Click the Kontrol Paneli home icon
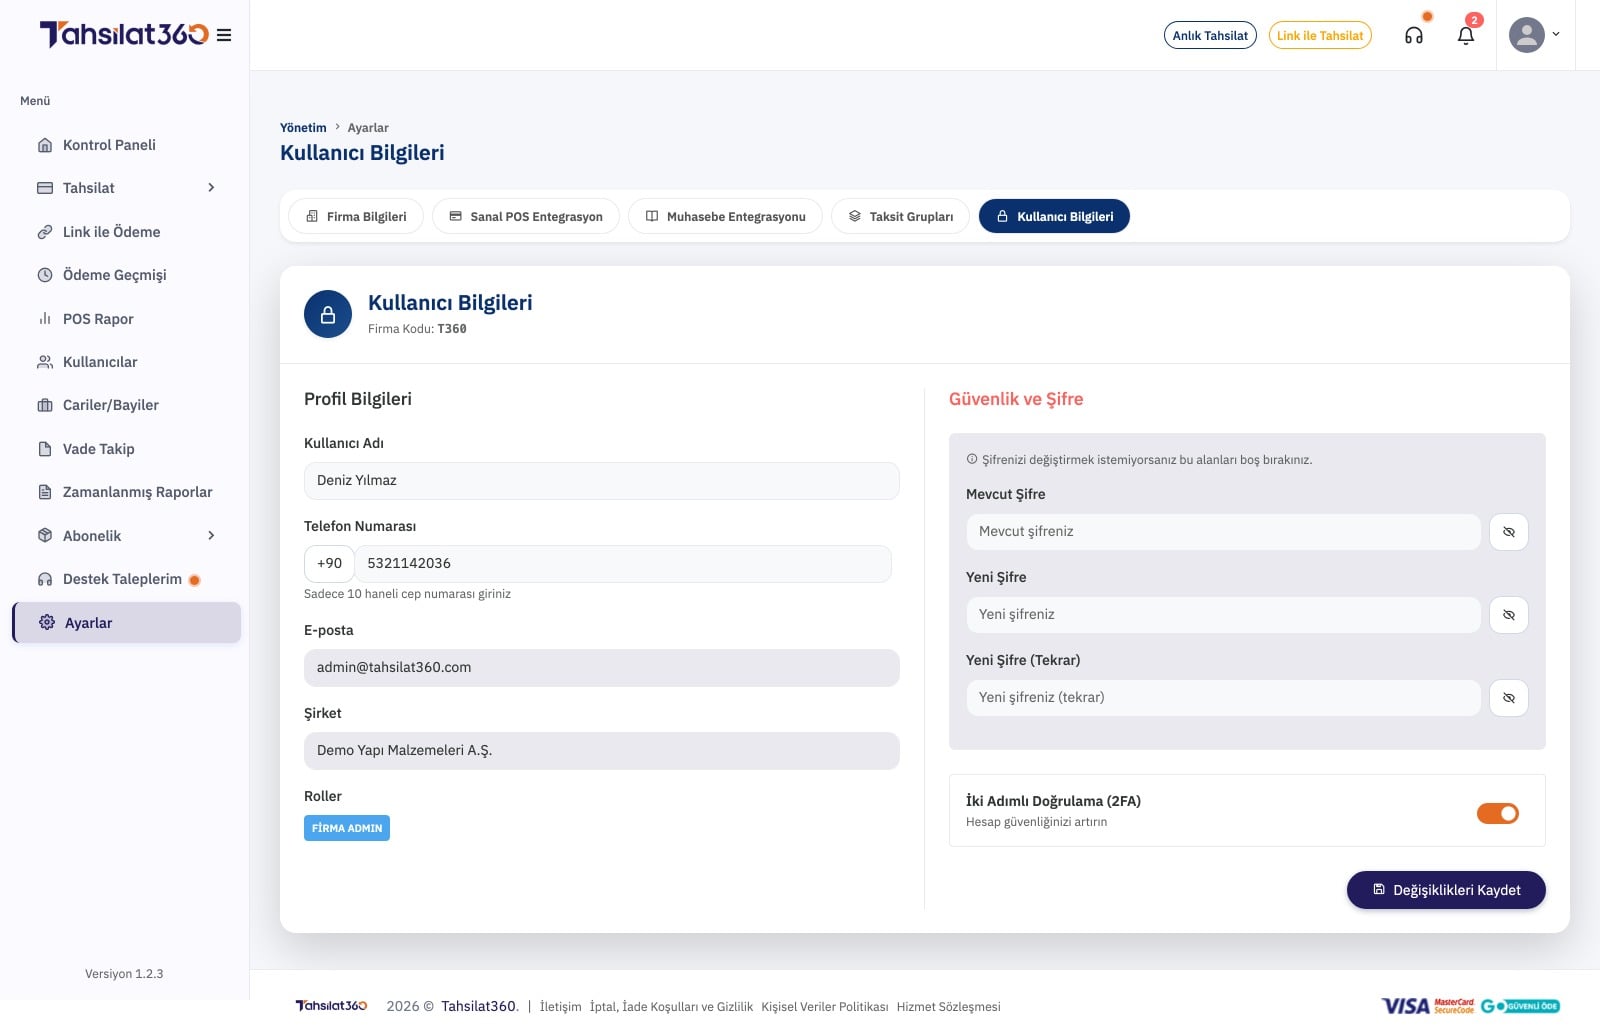 (45, 145)
